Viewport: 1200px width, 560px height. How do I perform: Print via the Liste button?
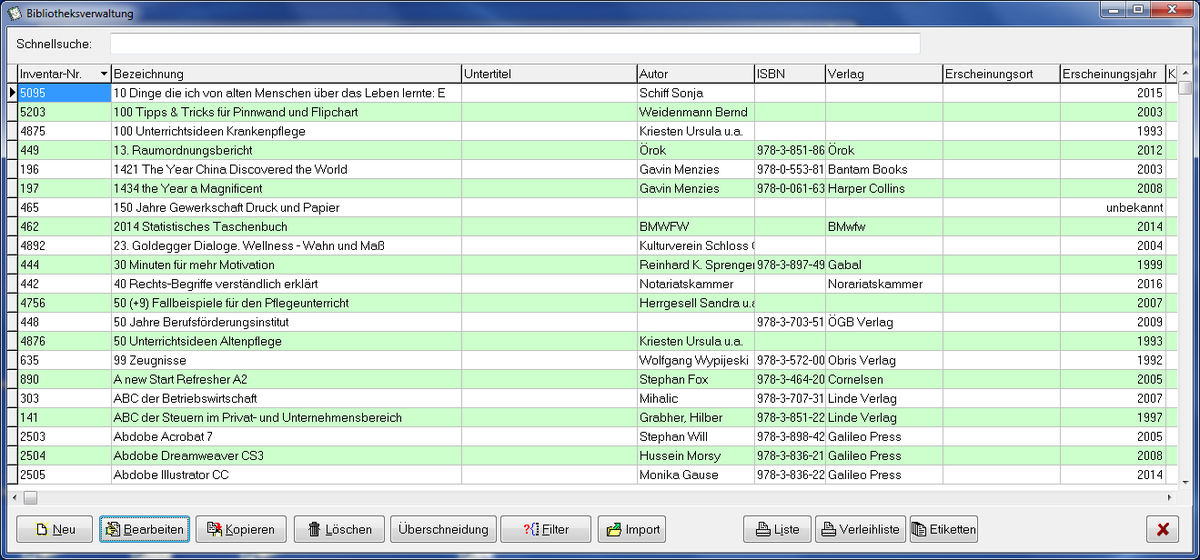777,529
